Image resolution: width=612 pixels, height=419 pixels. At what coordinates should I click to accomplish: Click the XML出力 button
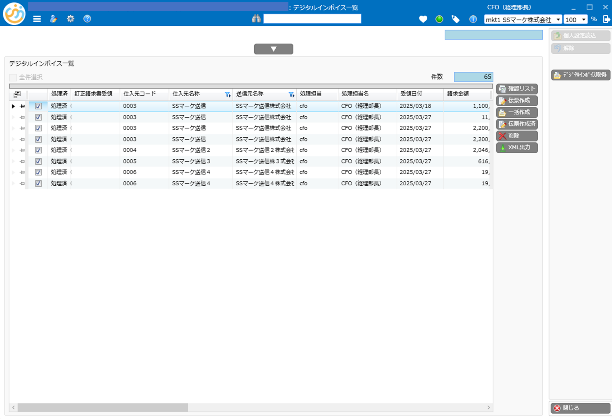pyautogui.click(x=517, y=147)
